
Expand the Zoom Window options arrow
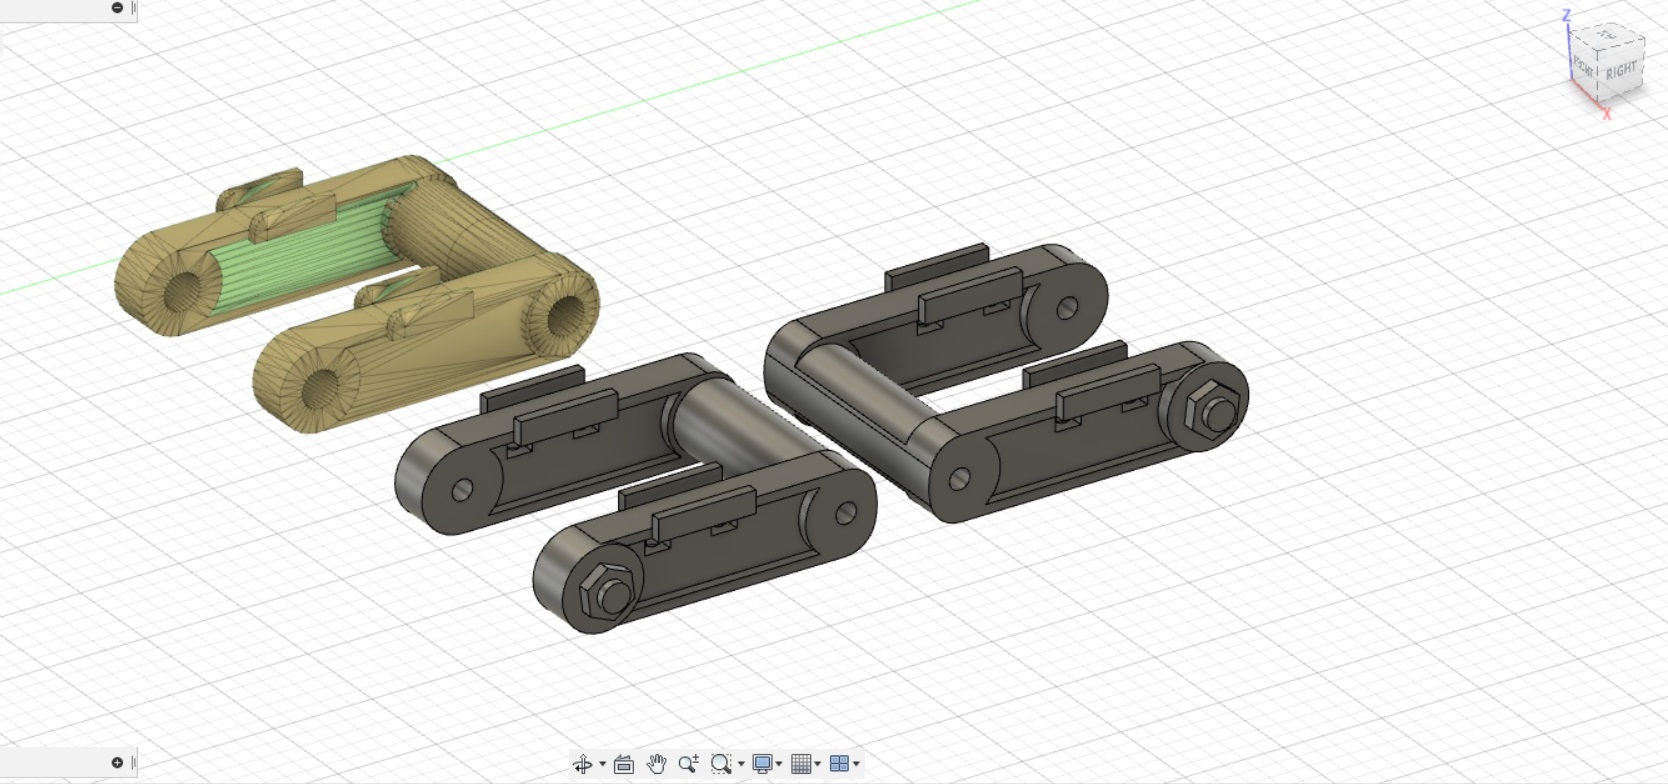[741, 765]
